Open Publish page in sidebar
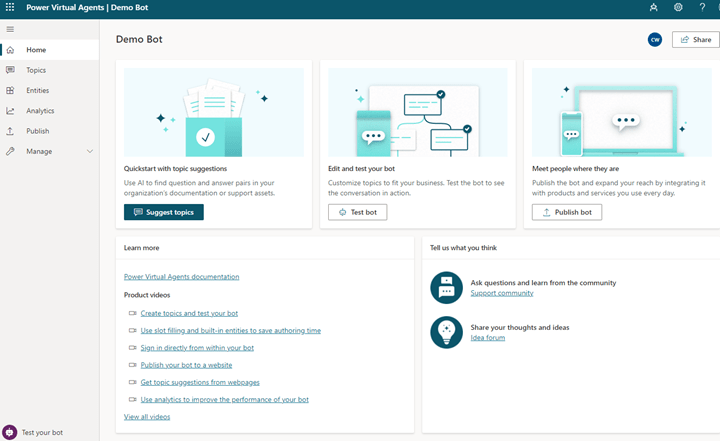Screen dimensions: 720x441 [50, 131]
